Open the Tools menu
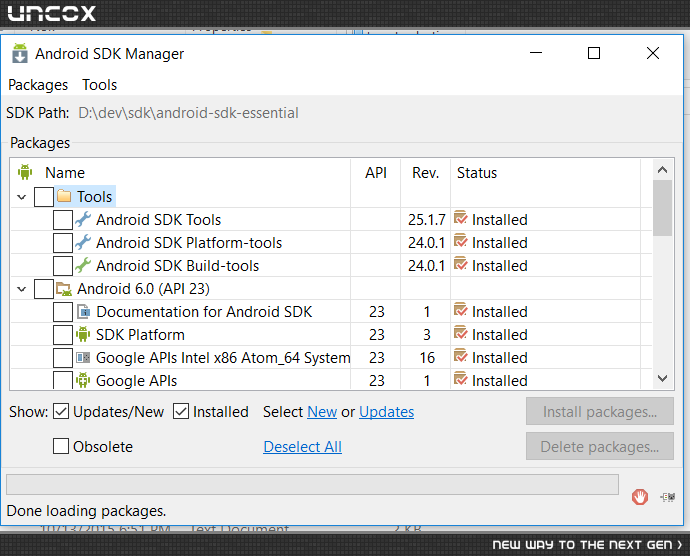This screenshot has height=556, width=690. [100, 85]
